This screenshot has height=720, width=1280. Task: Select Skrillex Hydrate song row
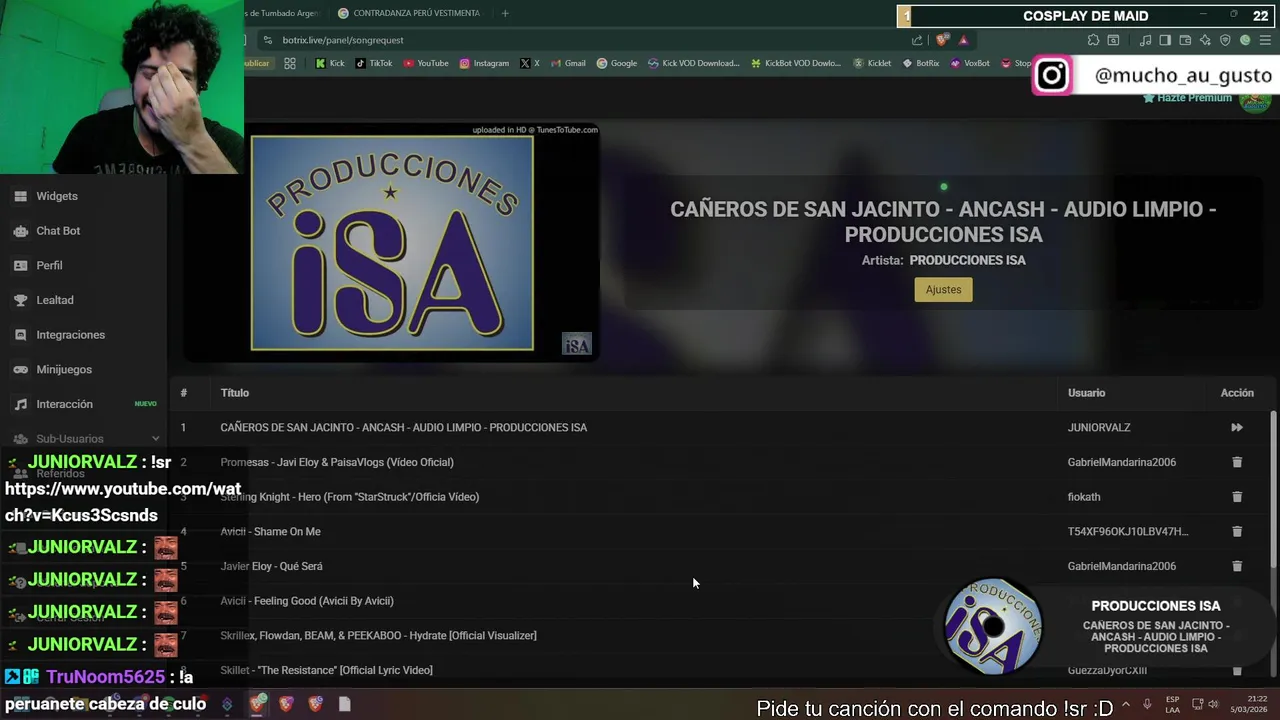720,636
